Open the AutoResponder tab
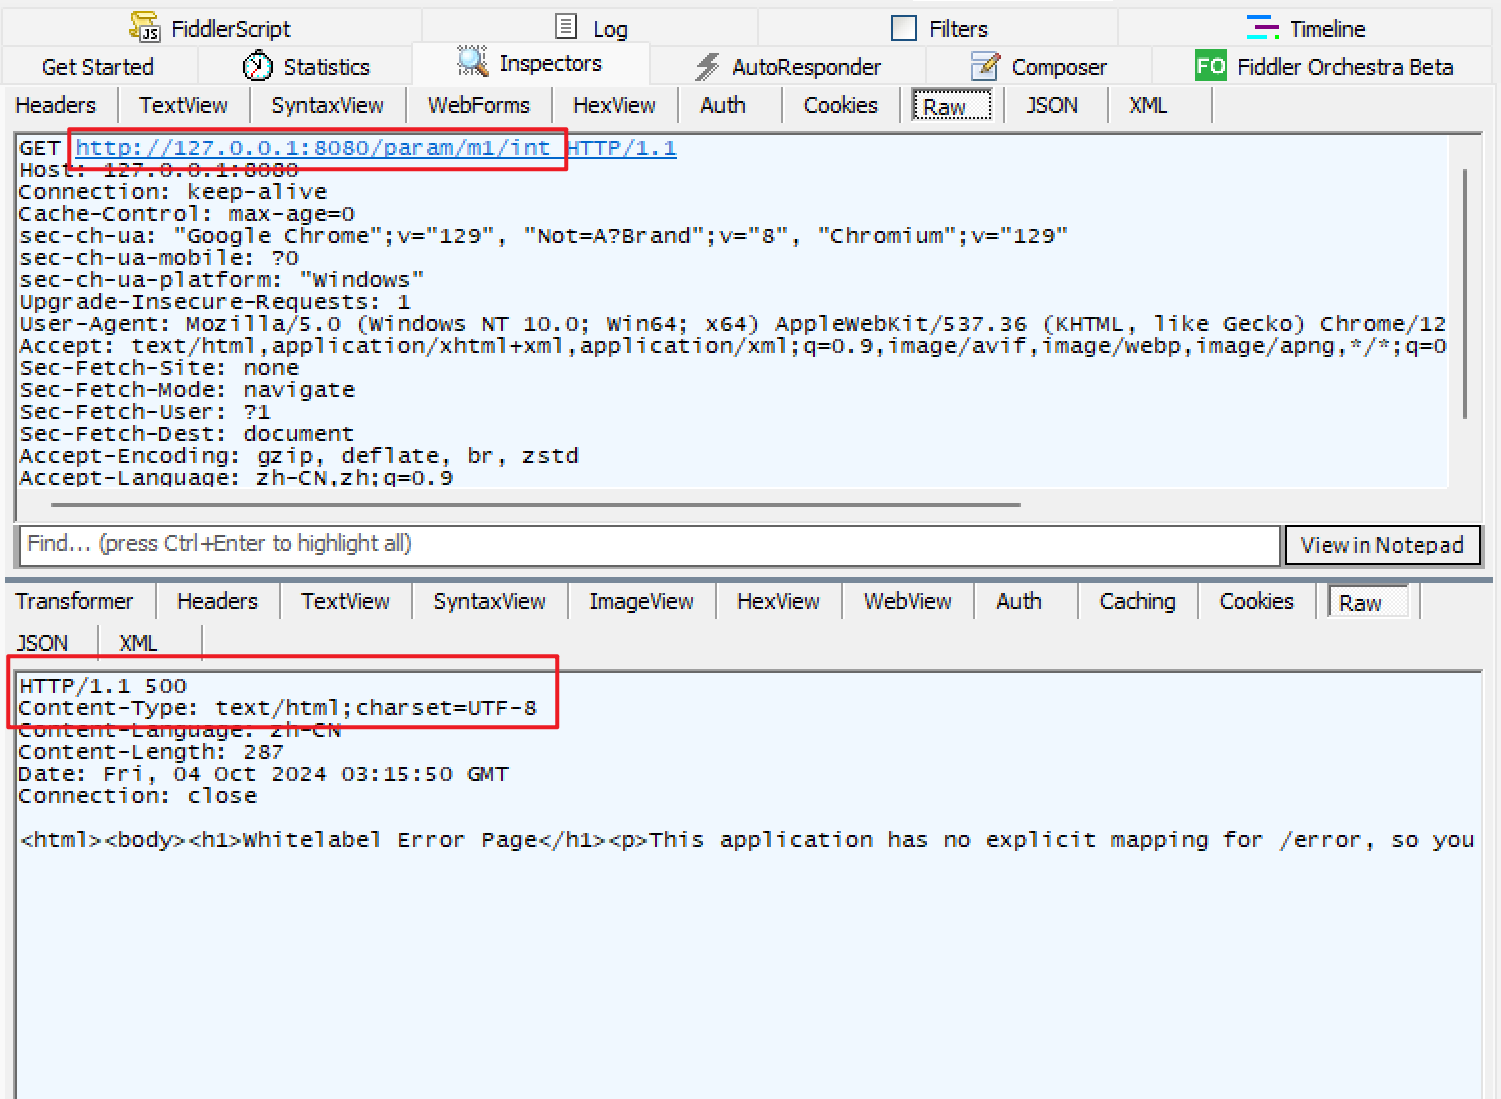 806,67
